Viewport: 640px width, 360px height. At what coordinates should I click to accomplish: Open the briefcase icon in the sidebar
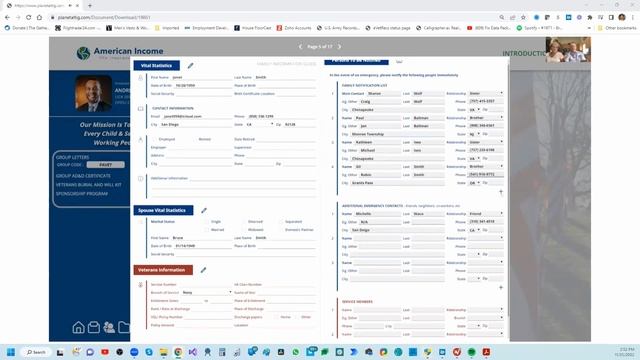click(x=94, y=327)
